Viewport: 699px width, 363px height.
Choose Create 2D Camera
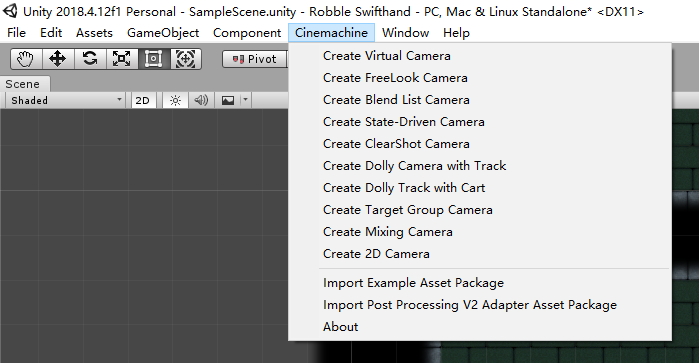coord(480,254)
